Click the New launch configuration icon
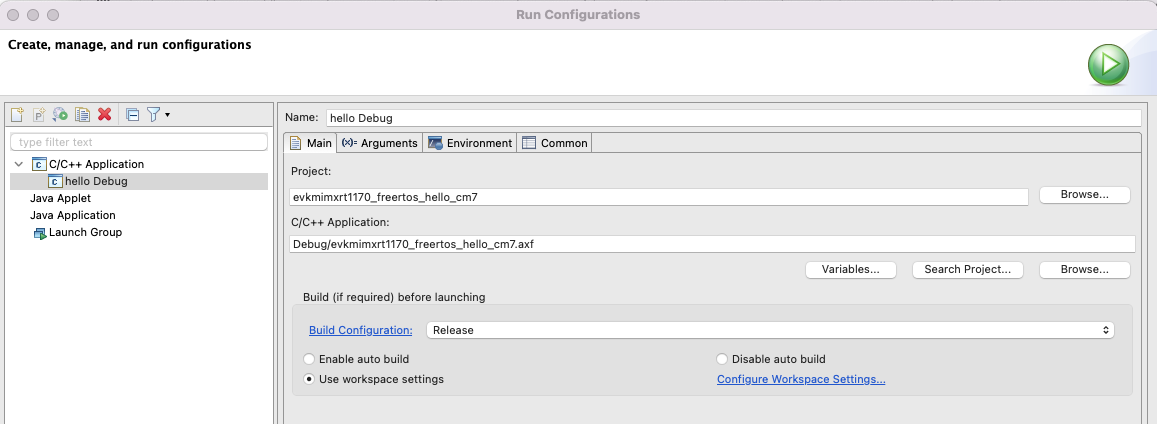This screenshot has width=1157, height=424. (17, 115)
